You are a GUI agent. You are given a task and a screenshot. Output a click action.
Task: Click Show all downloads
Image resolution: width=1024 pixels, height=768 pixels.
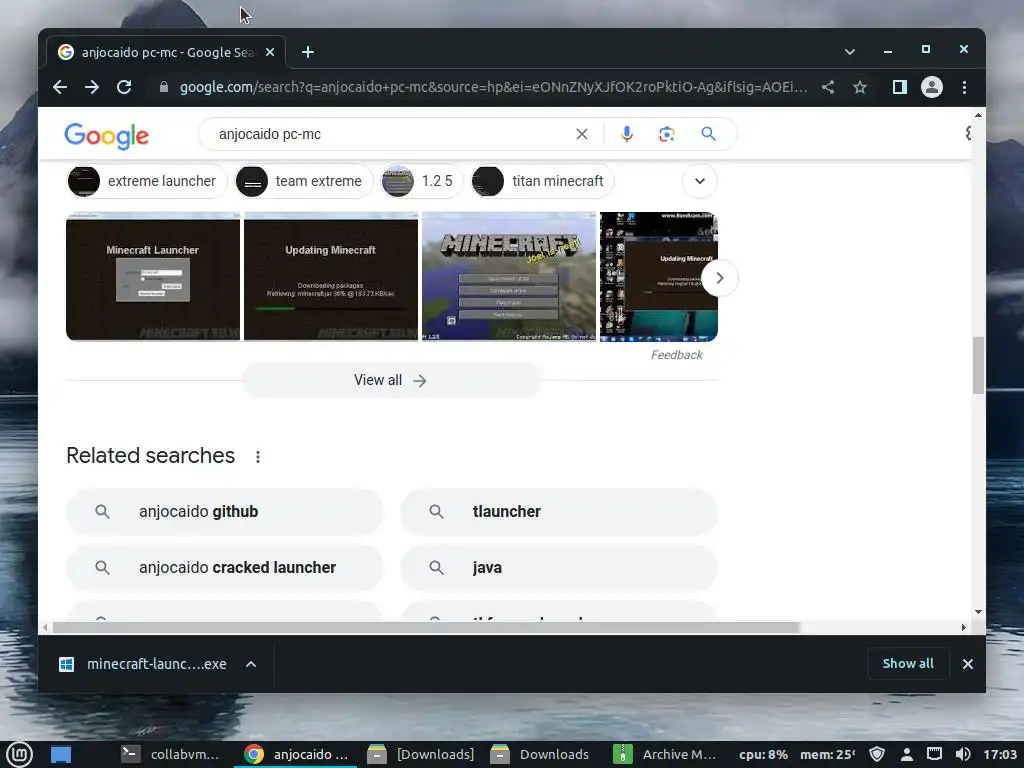coord(908,664)
